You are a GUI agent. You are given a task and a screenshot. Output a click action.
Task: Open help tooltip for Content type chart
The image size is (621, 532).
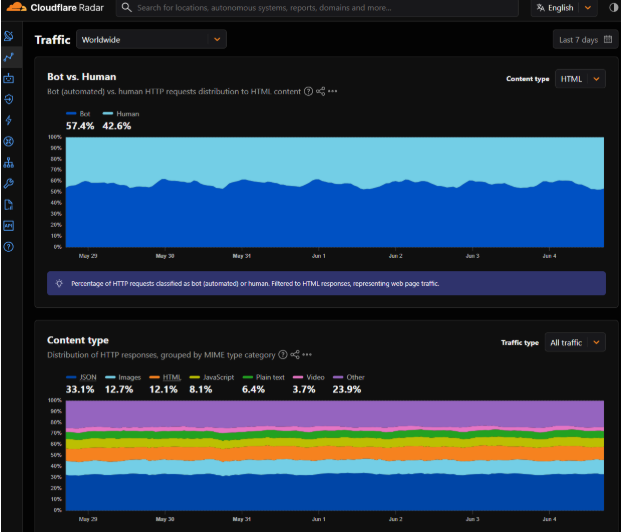tap(282, 355)
